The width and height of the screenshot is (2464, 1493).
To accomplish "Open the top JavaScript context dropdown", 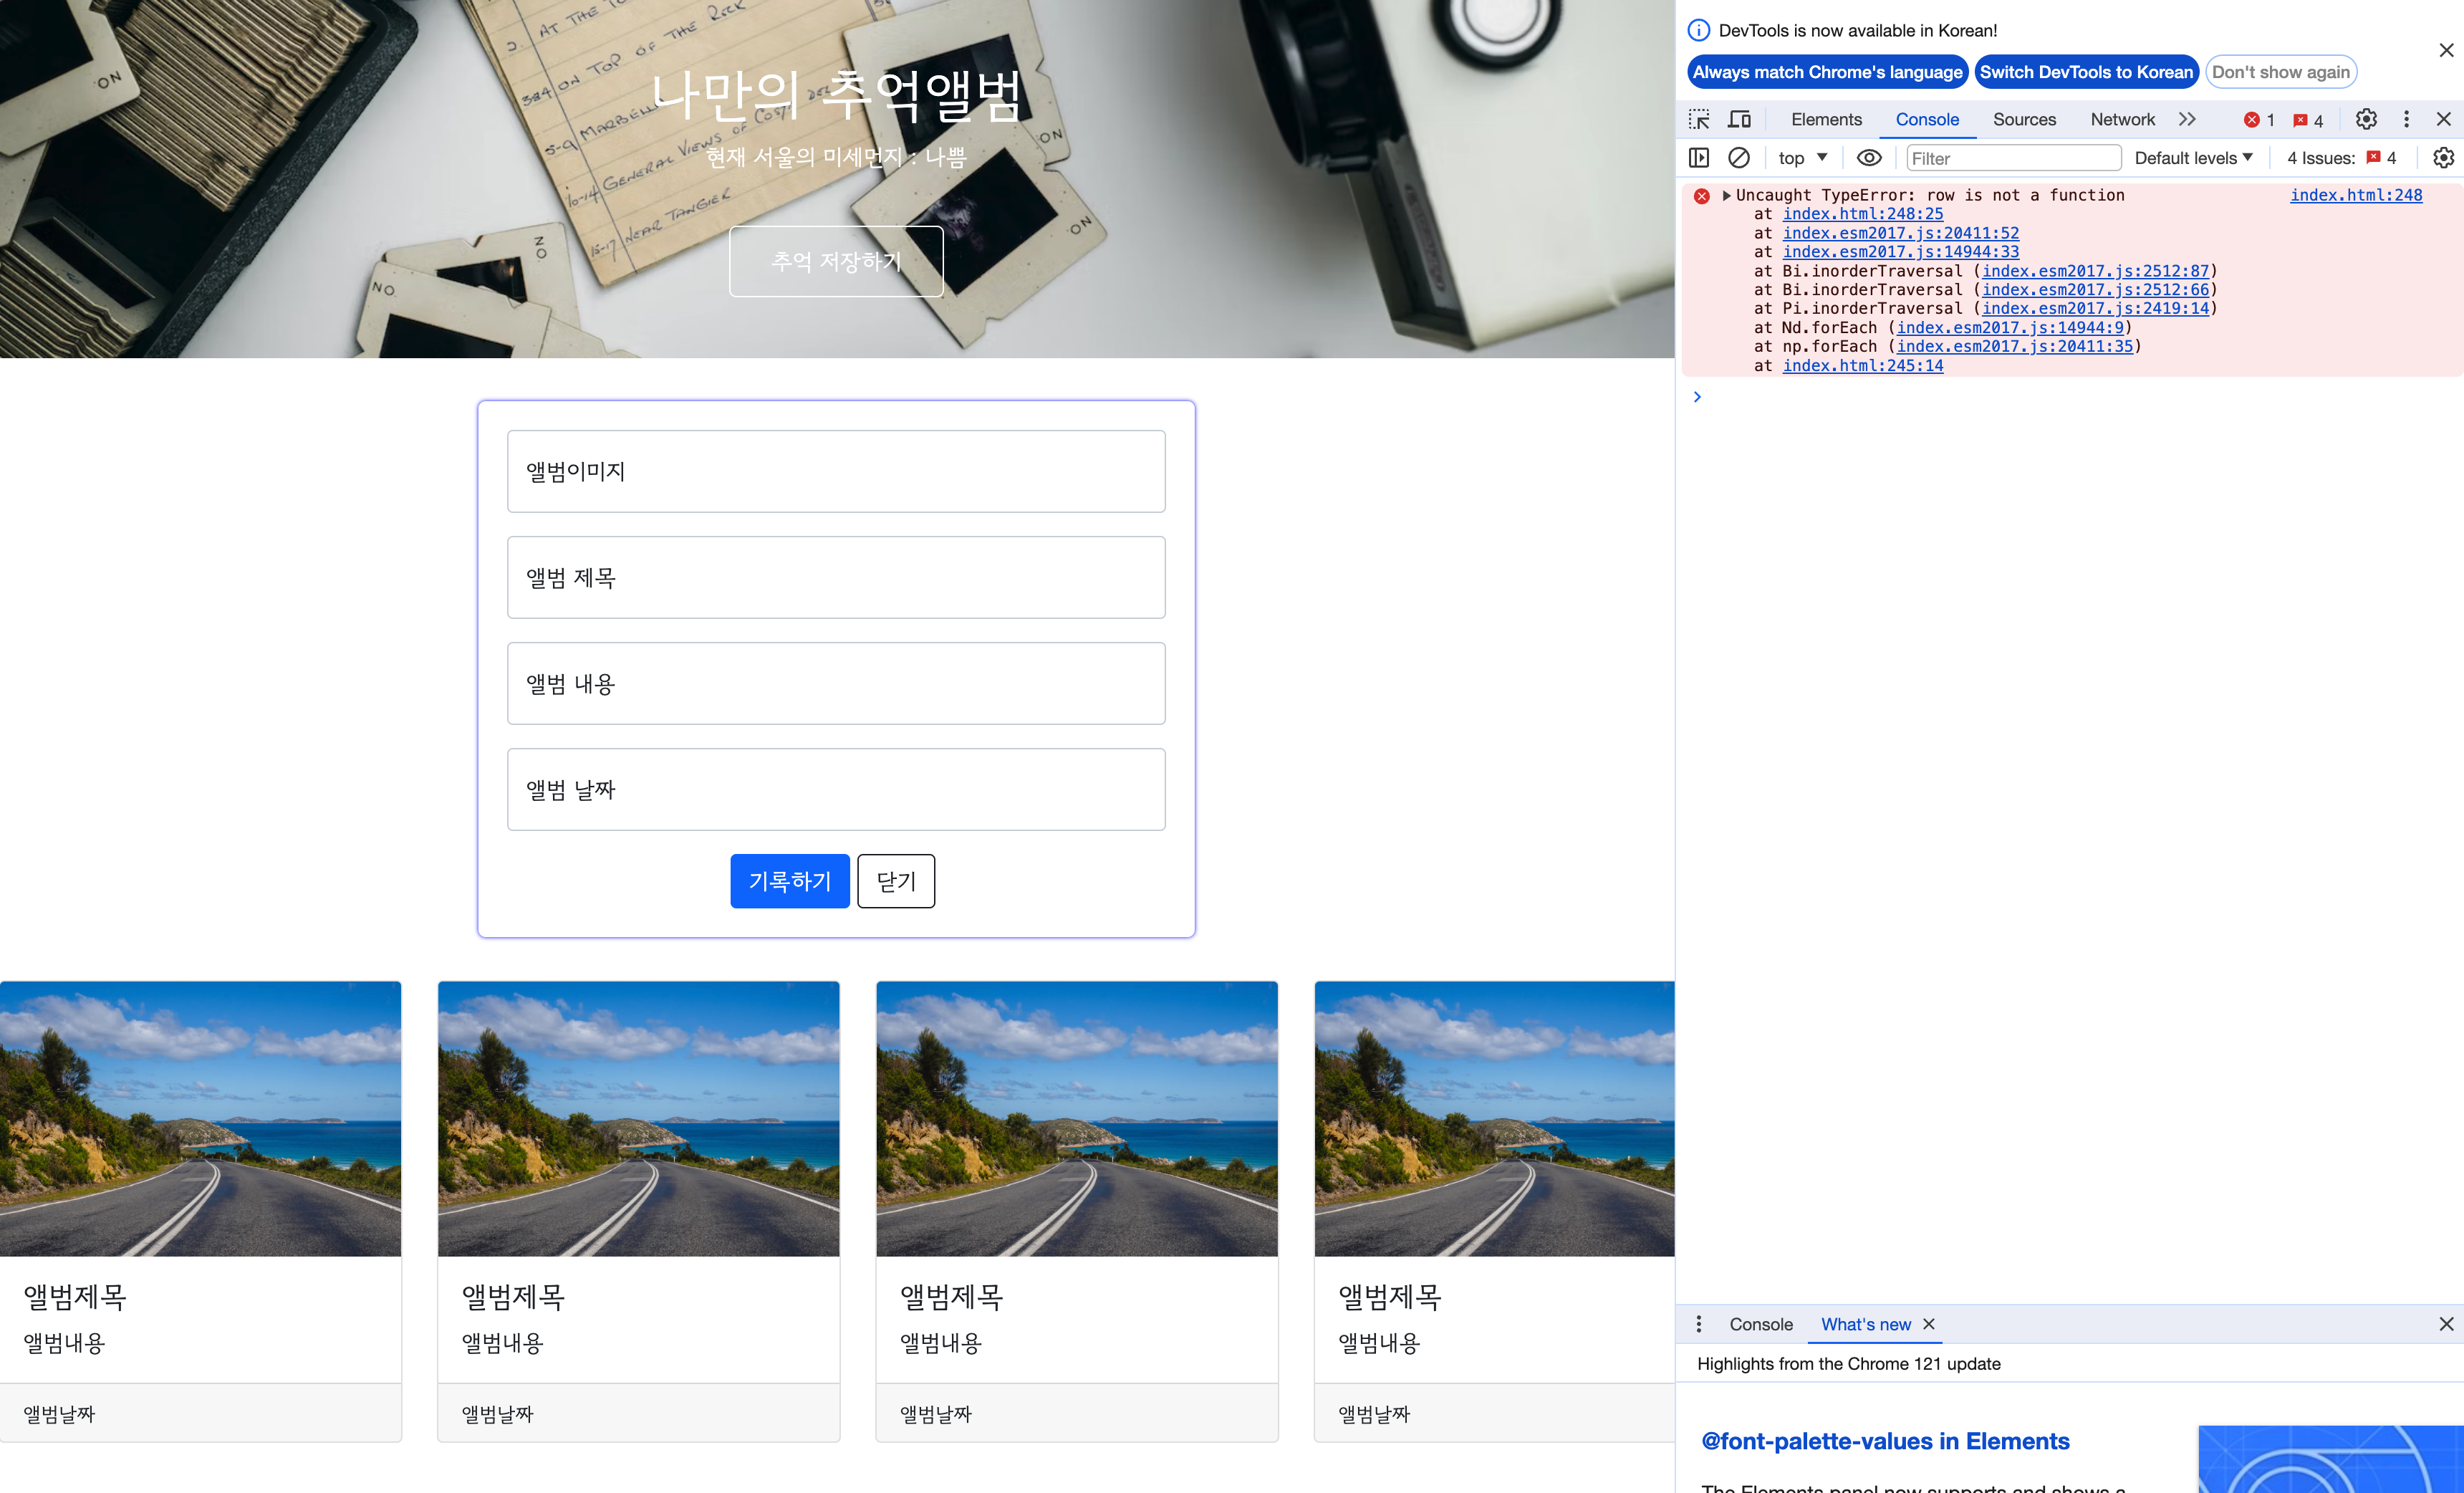I will coord(1802,158).
